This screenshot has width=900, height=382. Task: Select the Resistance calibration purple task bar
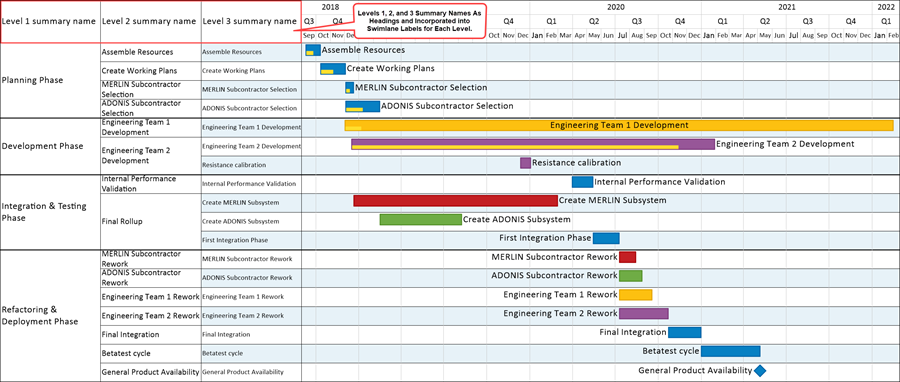[525, 163]
